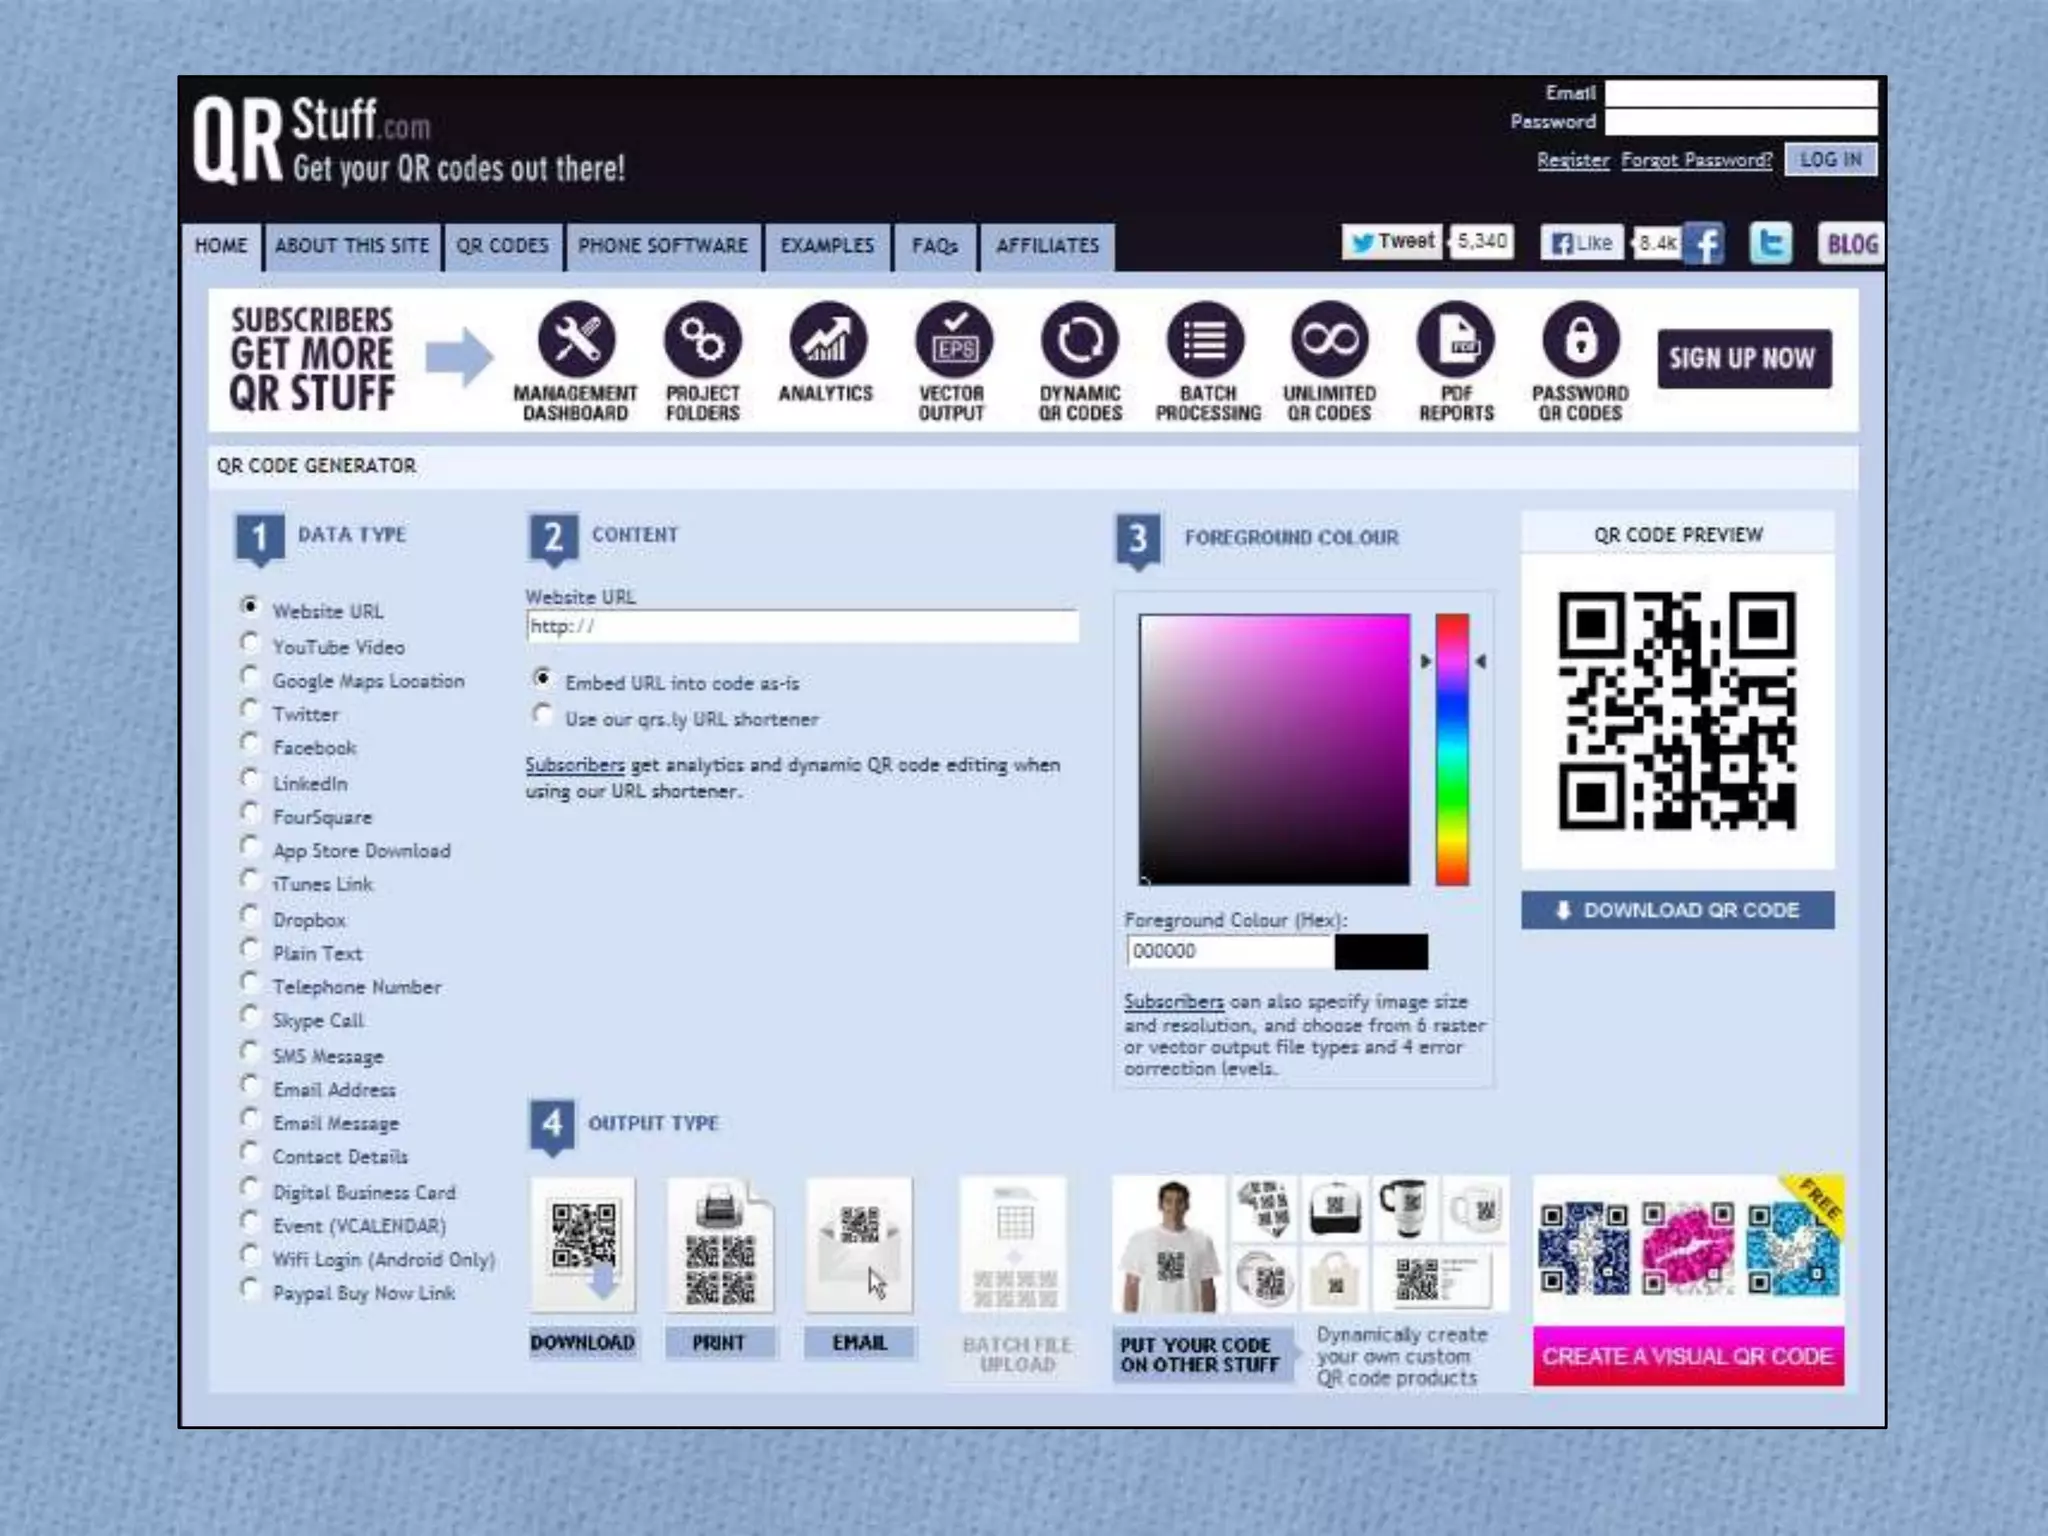Select the Email Address data type
The width and height of the screenshot is (2048, 1536).
pyautogui.click(x=250, y=1086)
